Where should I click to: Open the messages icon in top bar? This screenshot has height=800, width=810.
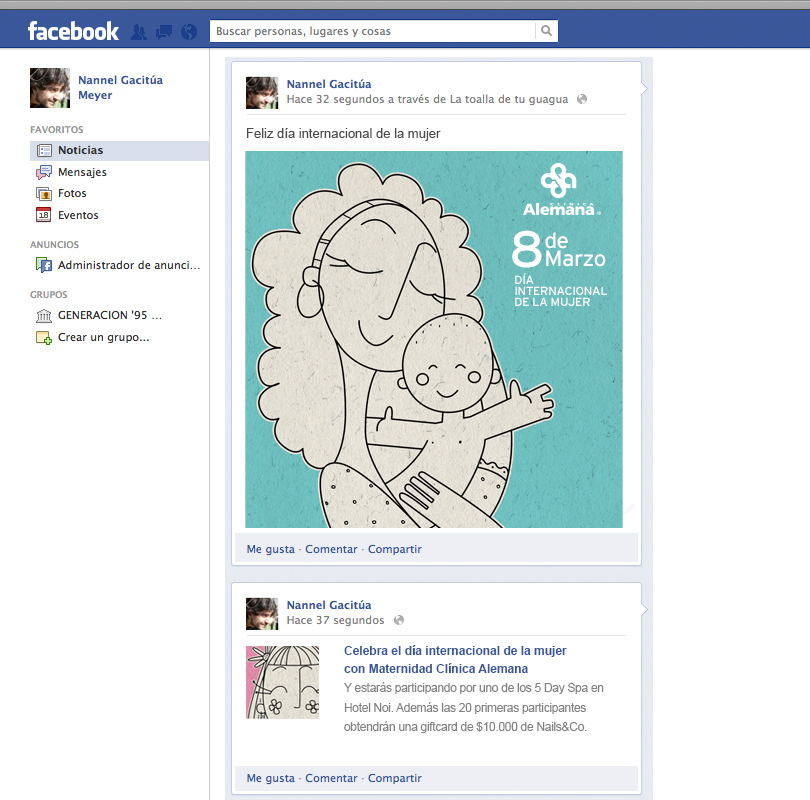click(x=164, y=32)
